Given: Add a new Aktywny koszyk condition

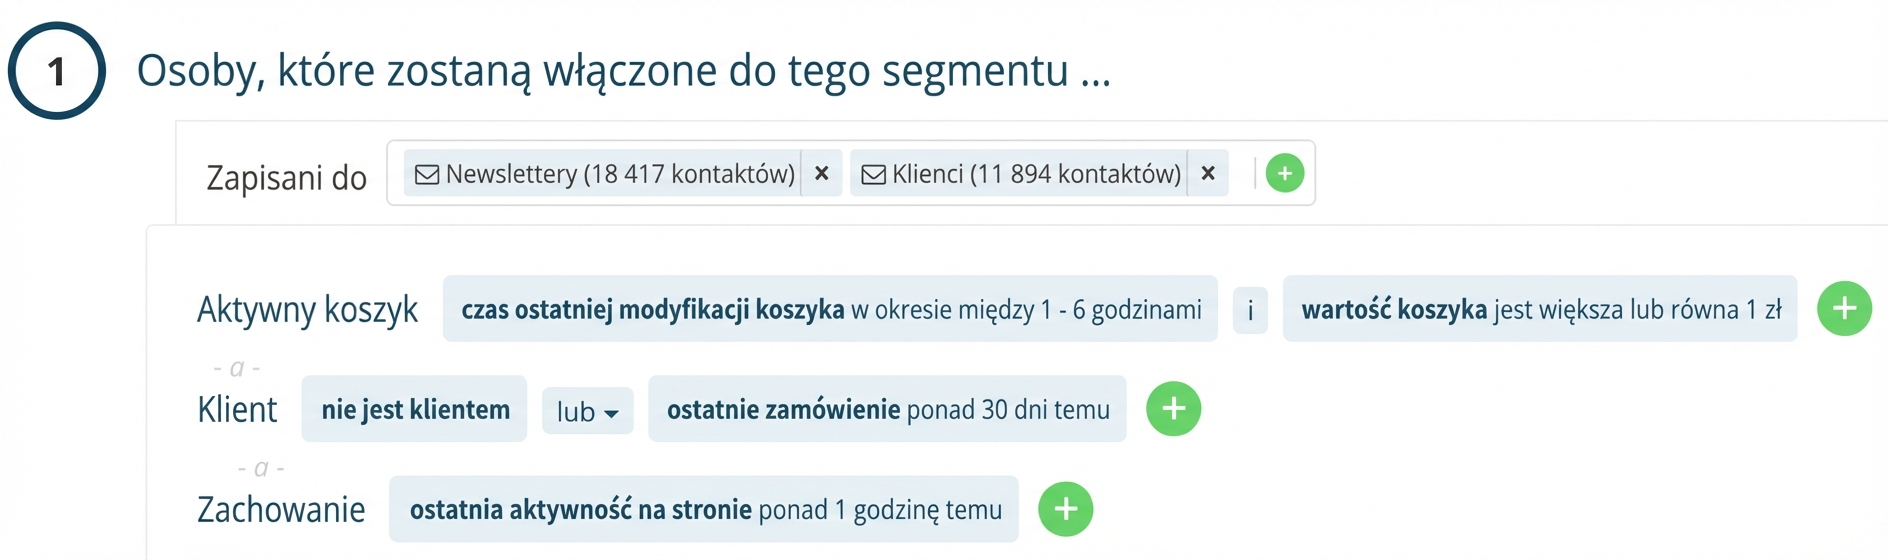Looking at the screenshot, I should pyautogui.click(x=1843, y=308).
